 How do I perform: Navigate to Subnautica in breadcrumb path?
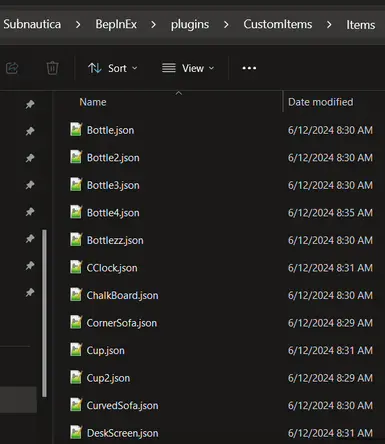tap(32, 24)
